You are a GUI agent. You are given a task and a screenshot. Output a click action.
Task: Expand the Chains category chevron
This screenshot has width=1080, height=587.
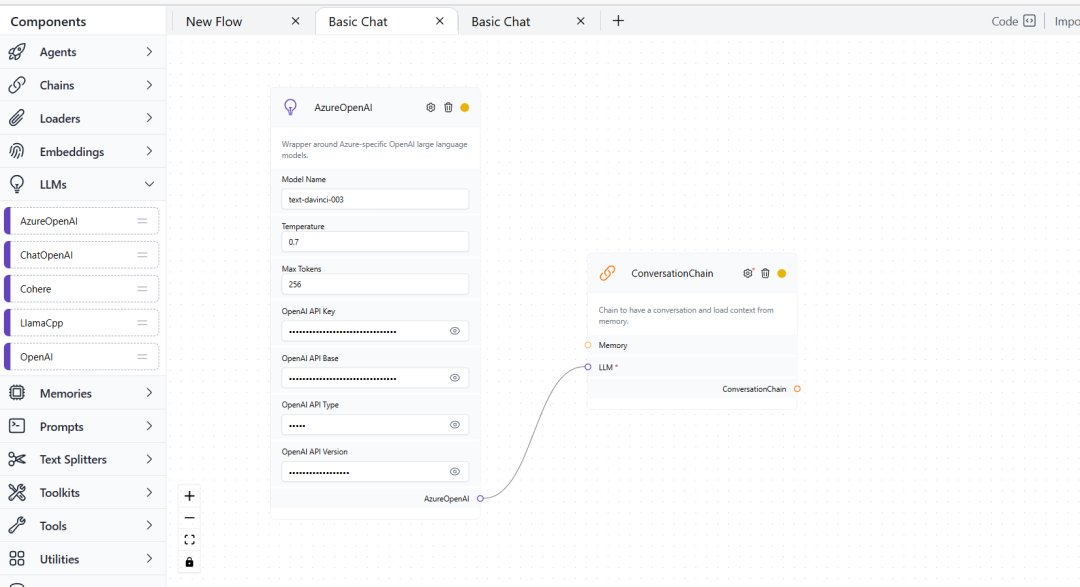click(x=149, y=85)
